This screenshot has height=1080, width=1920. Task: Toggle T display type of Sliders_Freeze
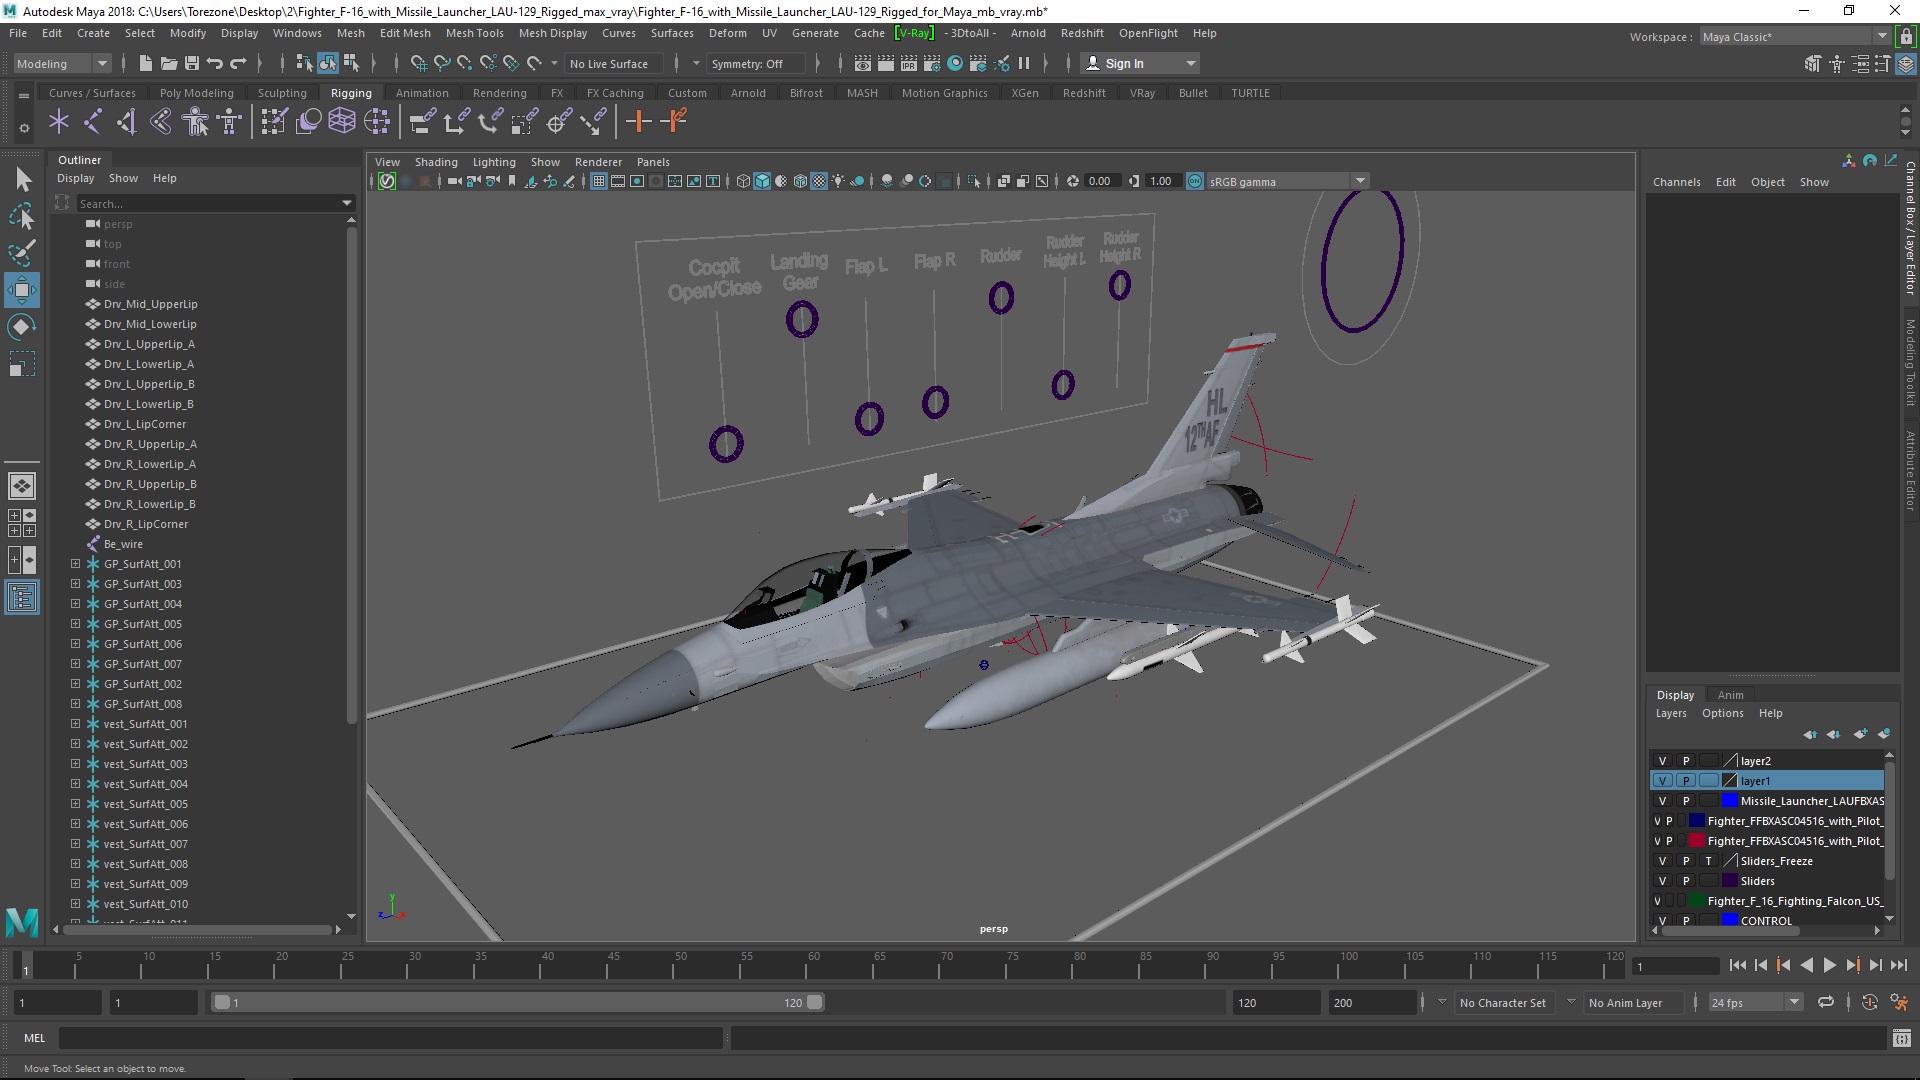[x=1709, y=861]
